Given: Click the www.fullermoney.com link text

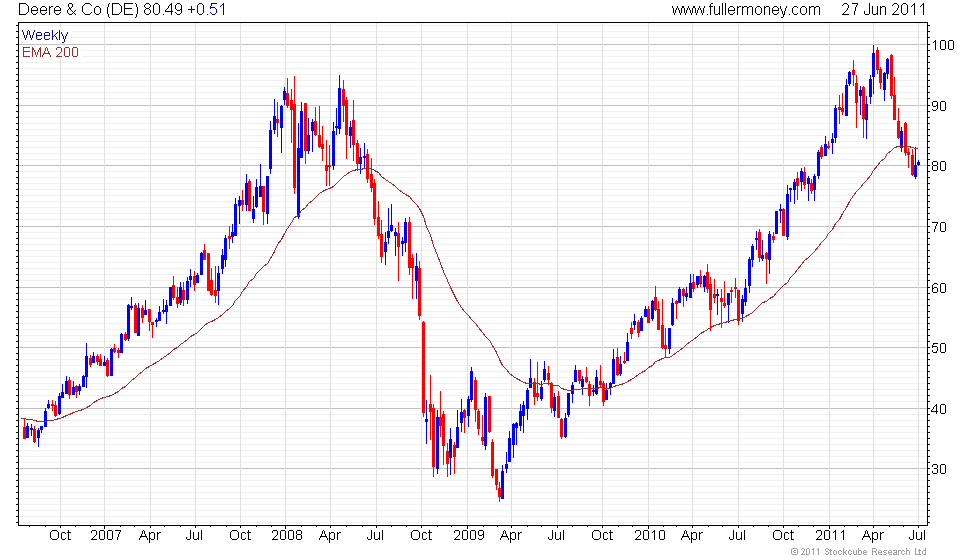Looking at the screenshot, I should click(x=746, y=9).
